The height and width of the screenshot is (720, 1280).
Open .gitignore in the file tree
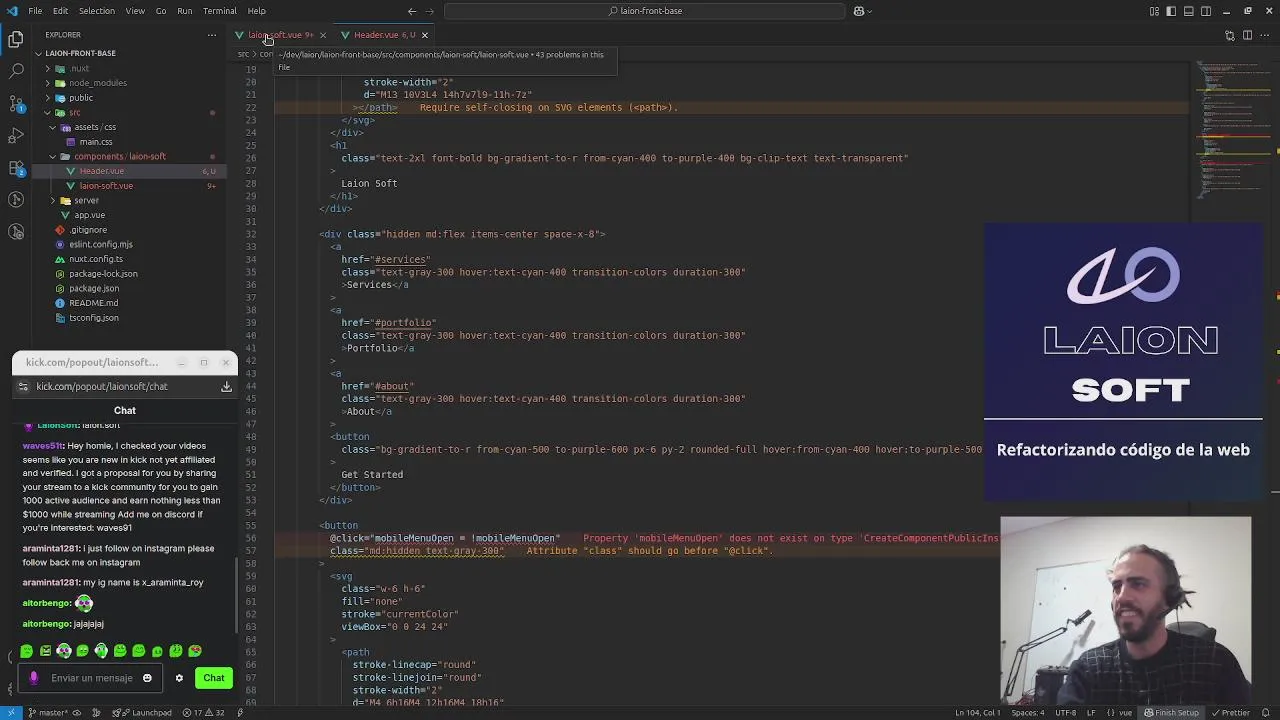click(88, 230)
